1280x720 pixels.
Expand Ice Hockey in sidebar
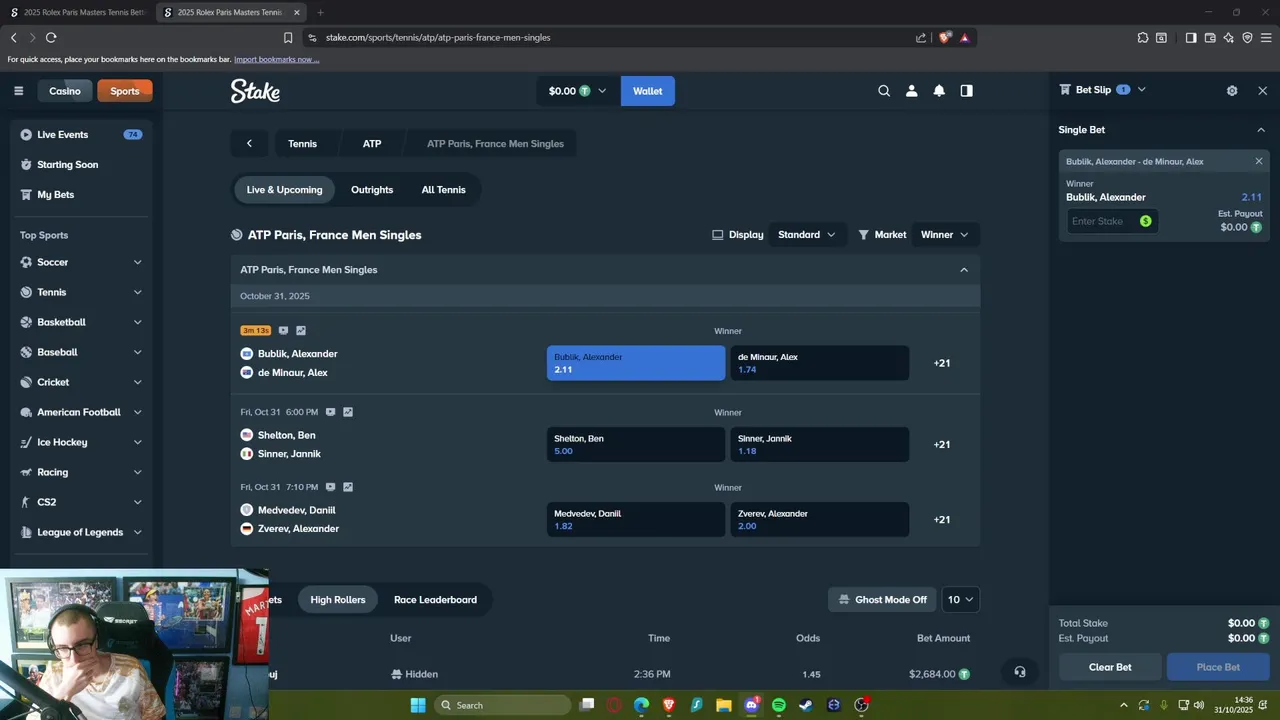click(x=137, y=442)
